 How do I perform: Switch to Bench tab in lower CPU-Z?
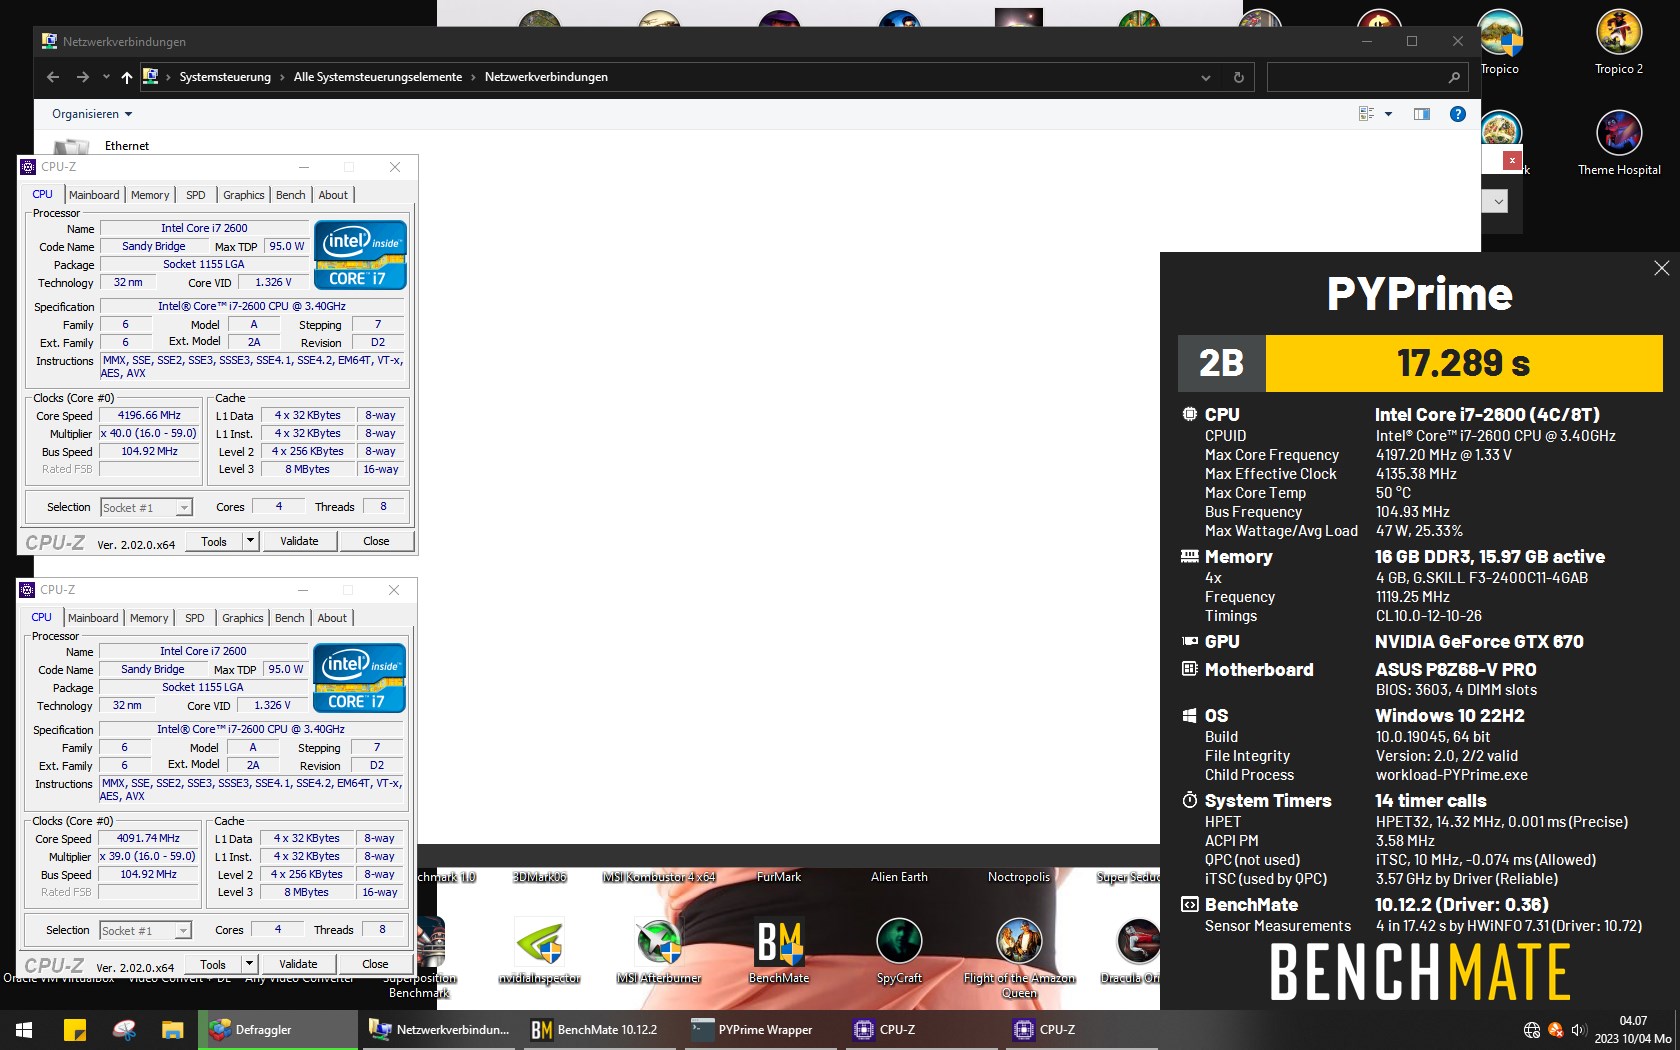point(289,618)
